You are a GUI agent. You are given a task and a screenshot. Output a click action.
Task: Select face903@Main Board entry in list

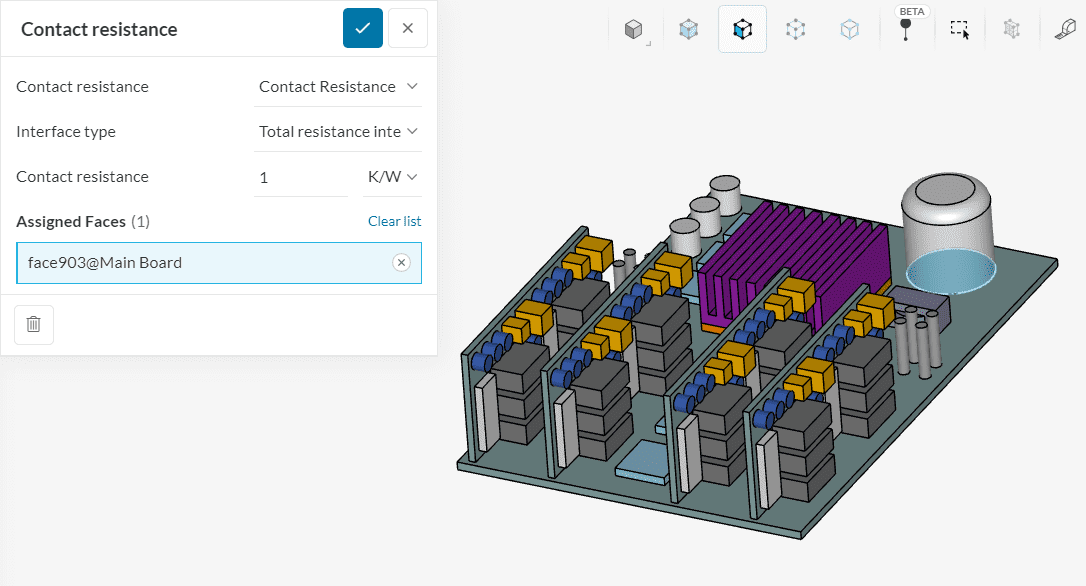(x=200, y=263)
